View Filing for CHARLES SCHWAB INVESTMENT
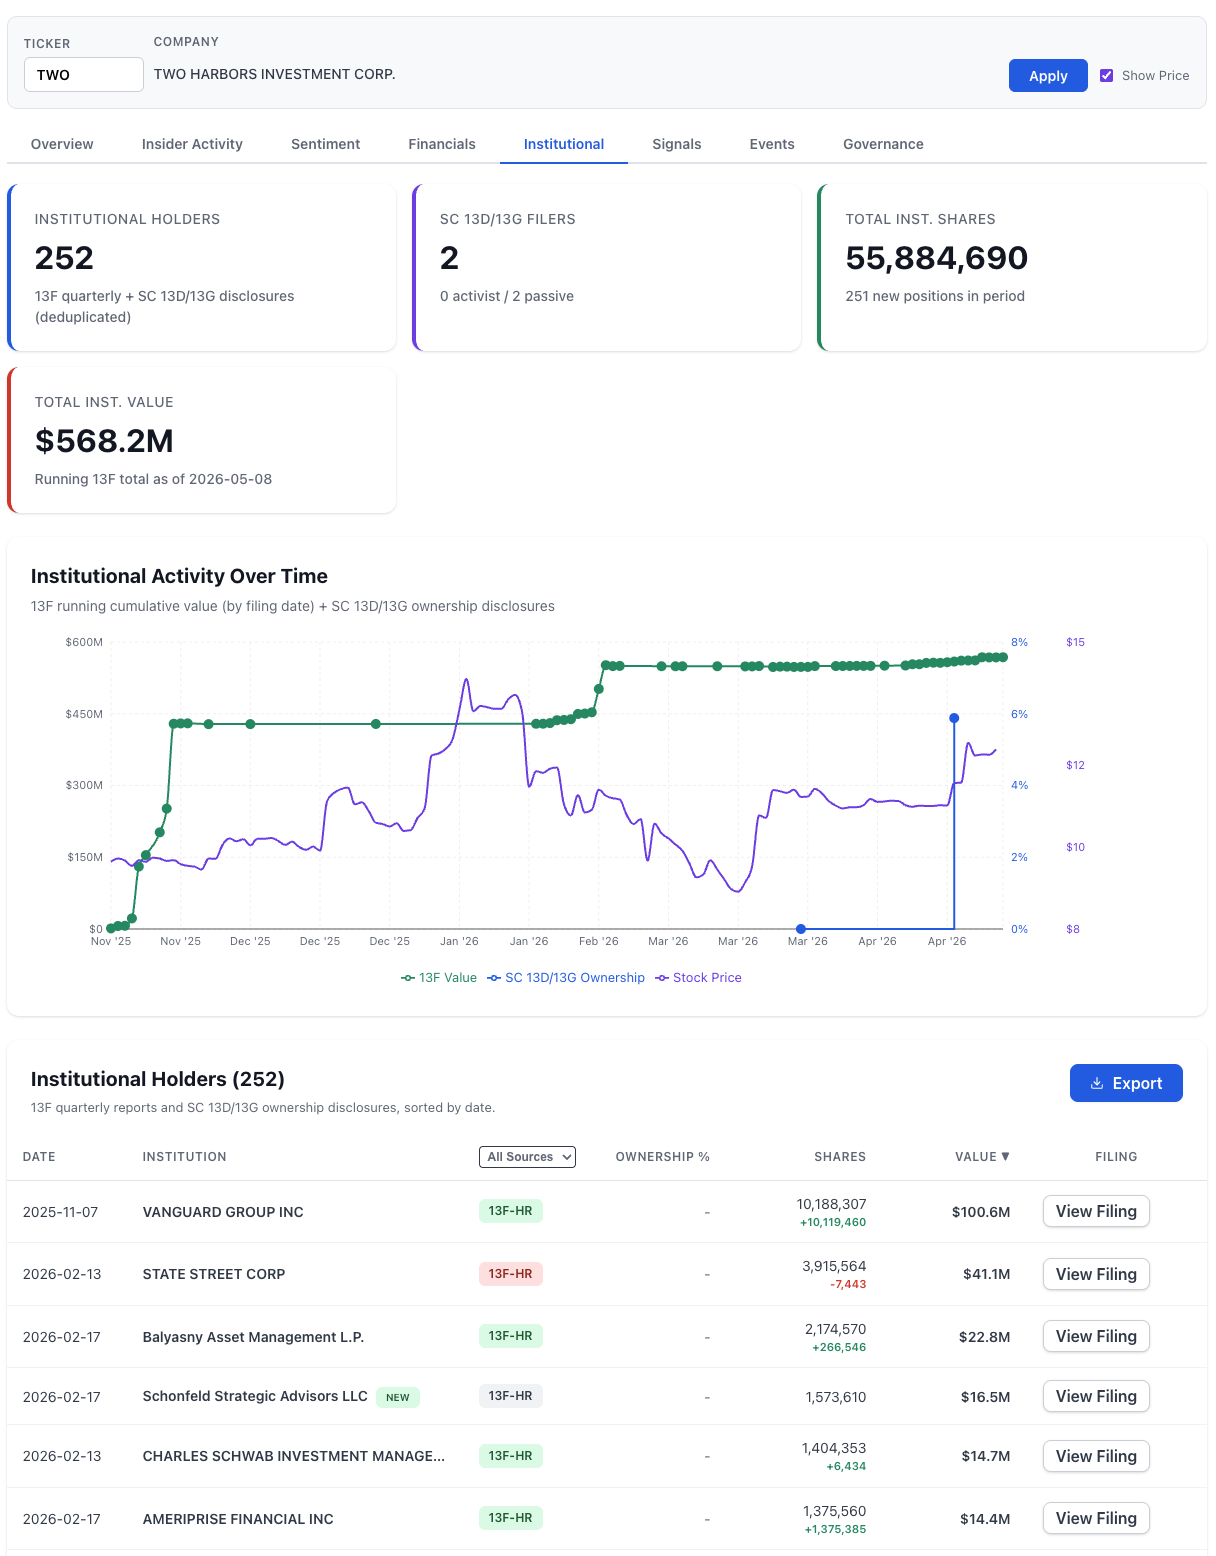The width and height of the screenshot is (1216, 1556). (x=1096, y=1456)
